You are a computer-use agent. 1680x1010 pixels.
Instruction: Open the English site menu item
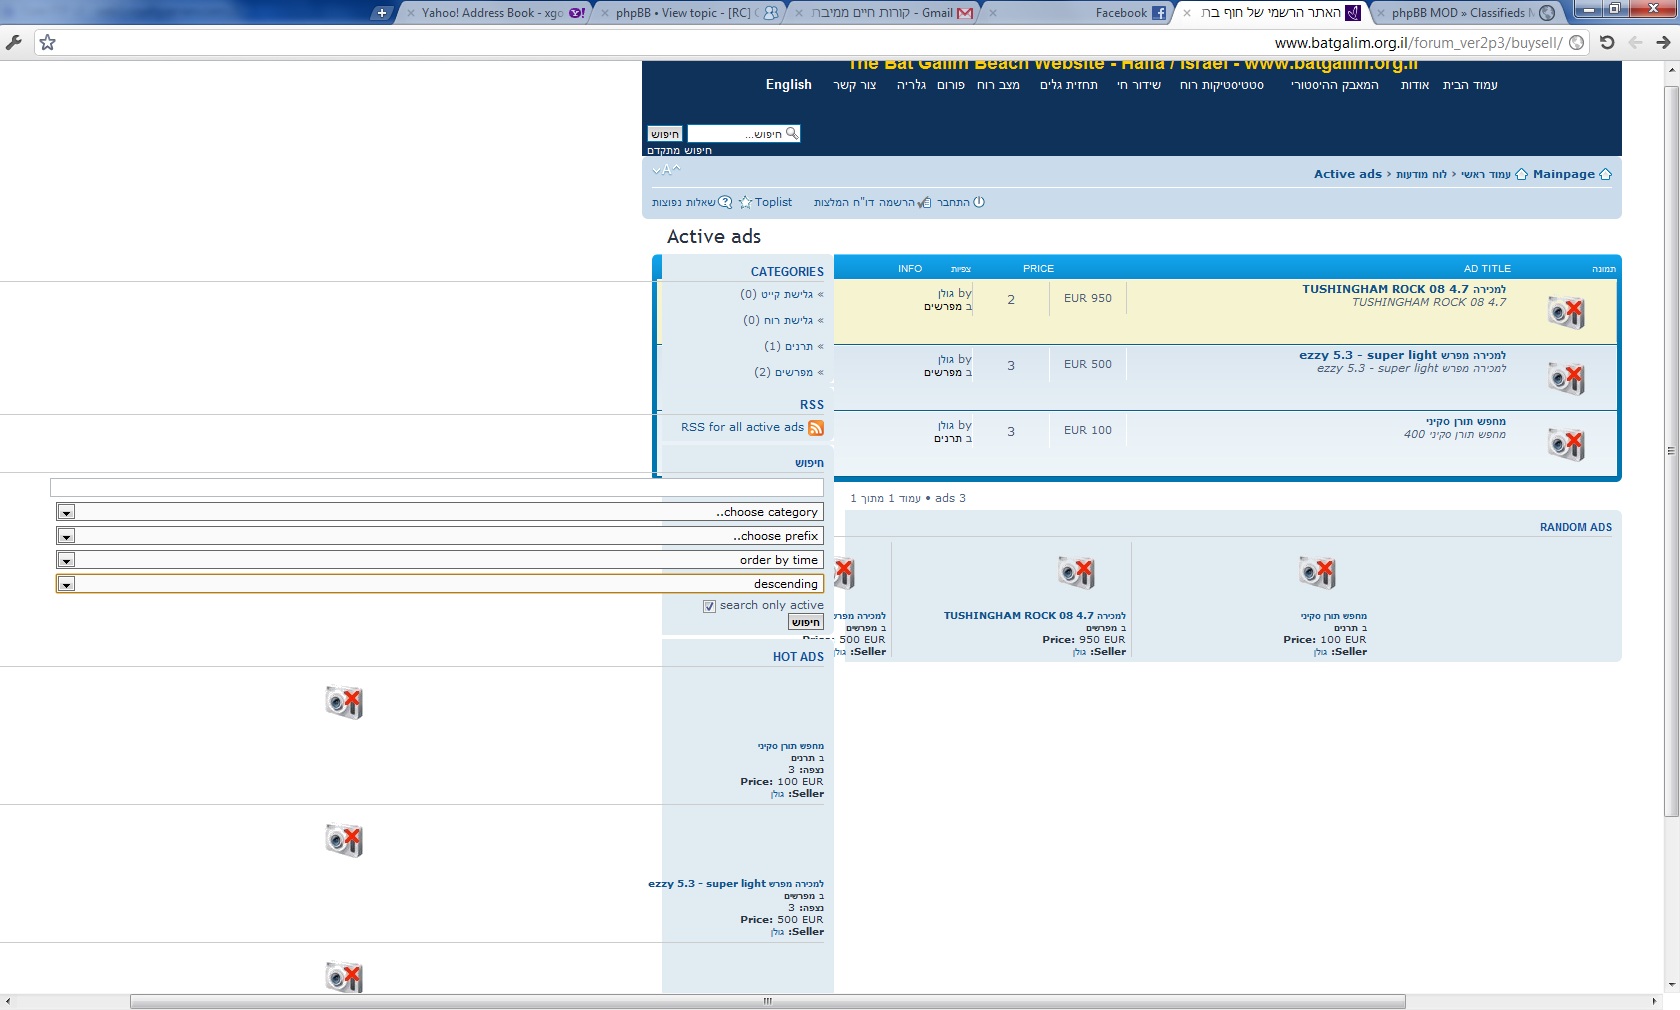click(x=789, y=85)
